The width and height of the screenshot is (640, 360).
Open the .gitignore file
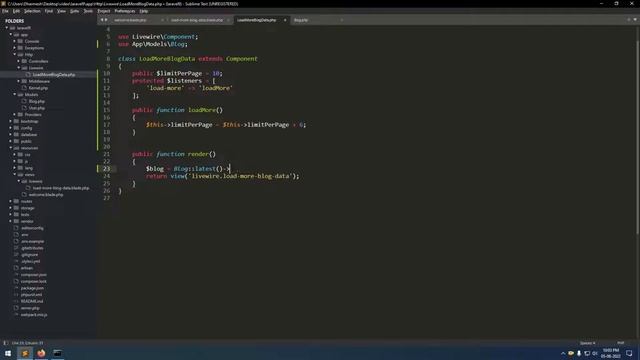[29, 255]
